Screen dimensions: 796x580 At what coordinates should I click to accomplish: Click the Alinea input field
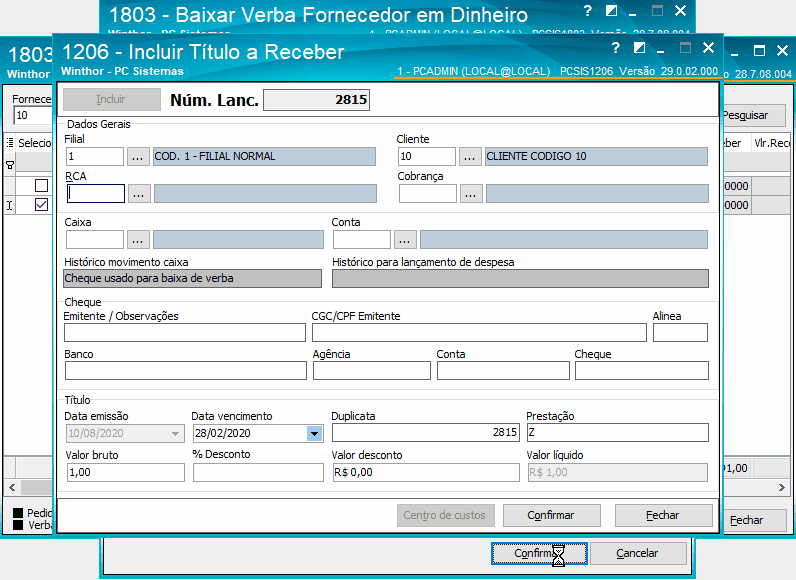point(680,333)
